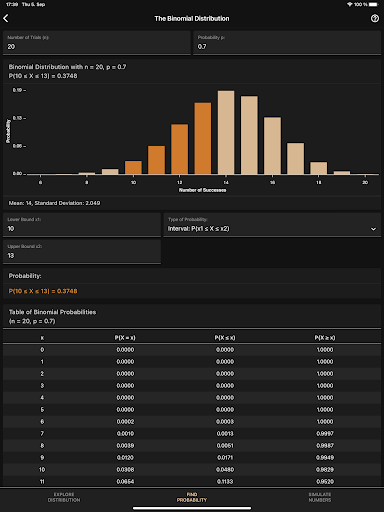Image resolution: width=384 pixels, height=512 pixels.
Task: Tap the back arrow icon
Action: click(6, 18)
